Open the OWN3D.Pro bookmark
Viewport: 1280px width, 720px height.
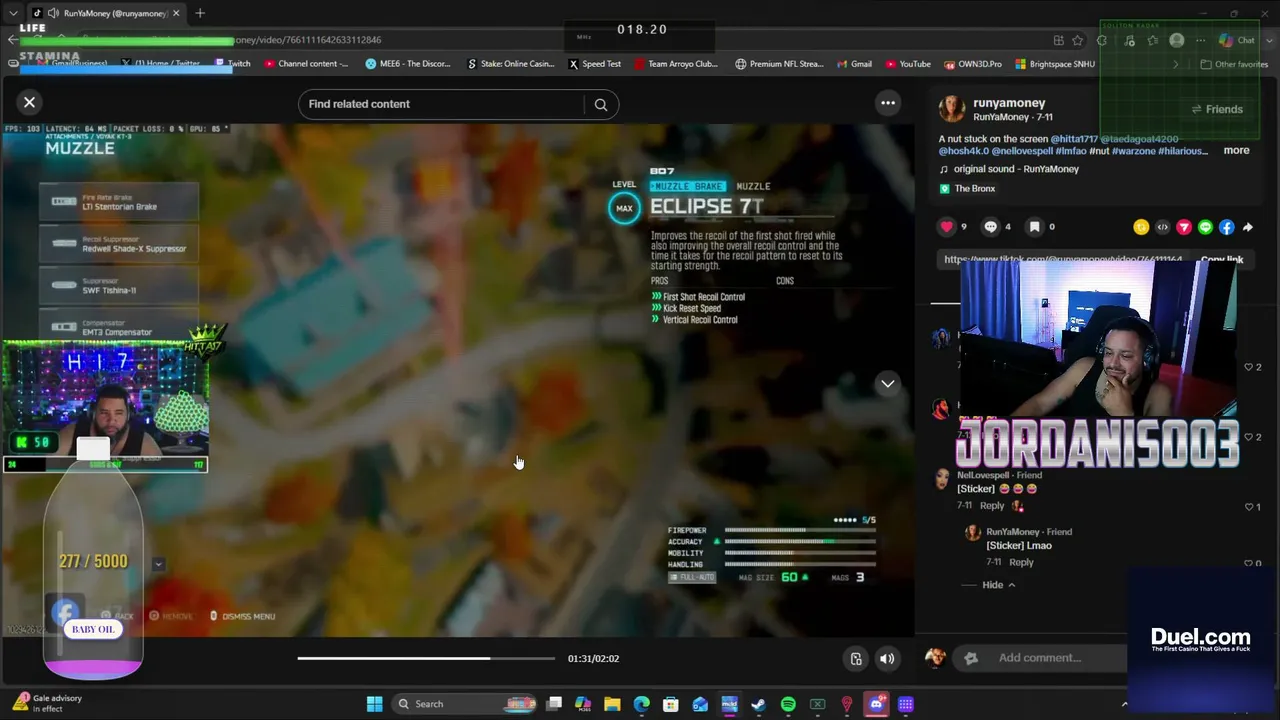click(972, 64)
